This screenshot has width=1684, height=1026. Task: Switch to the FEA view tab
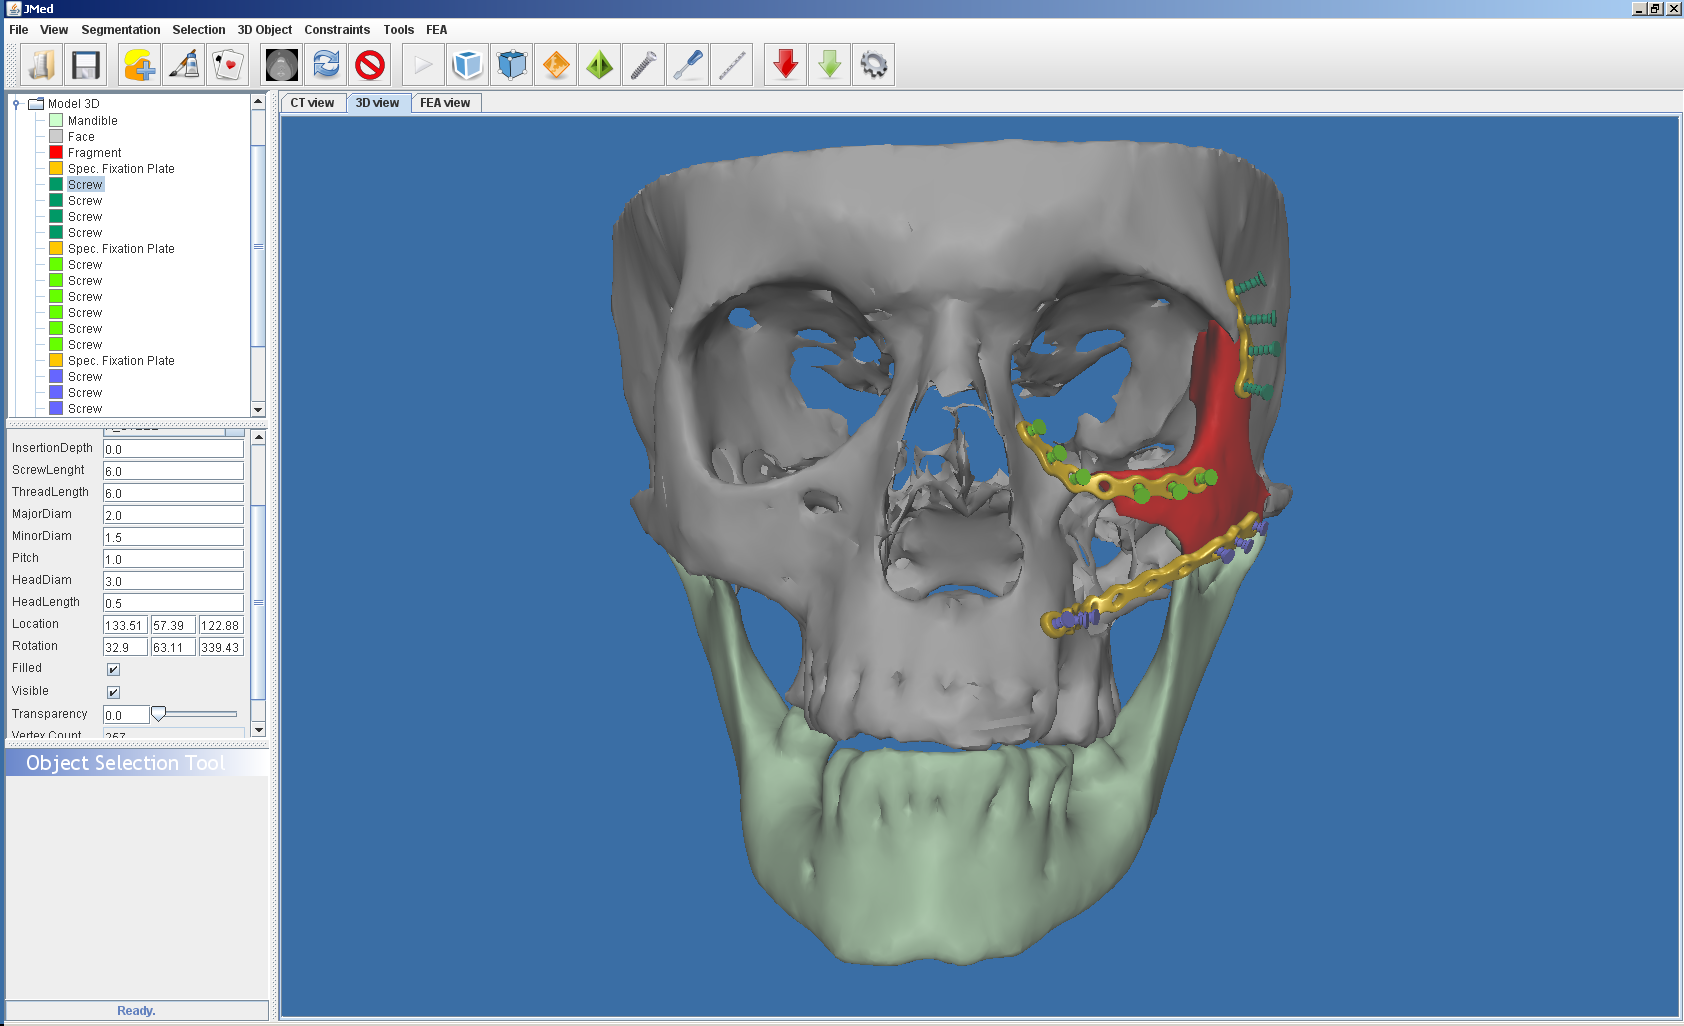445,103
